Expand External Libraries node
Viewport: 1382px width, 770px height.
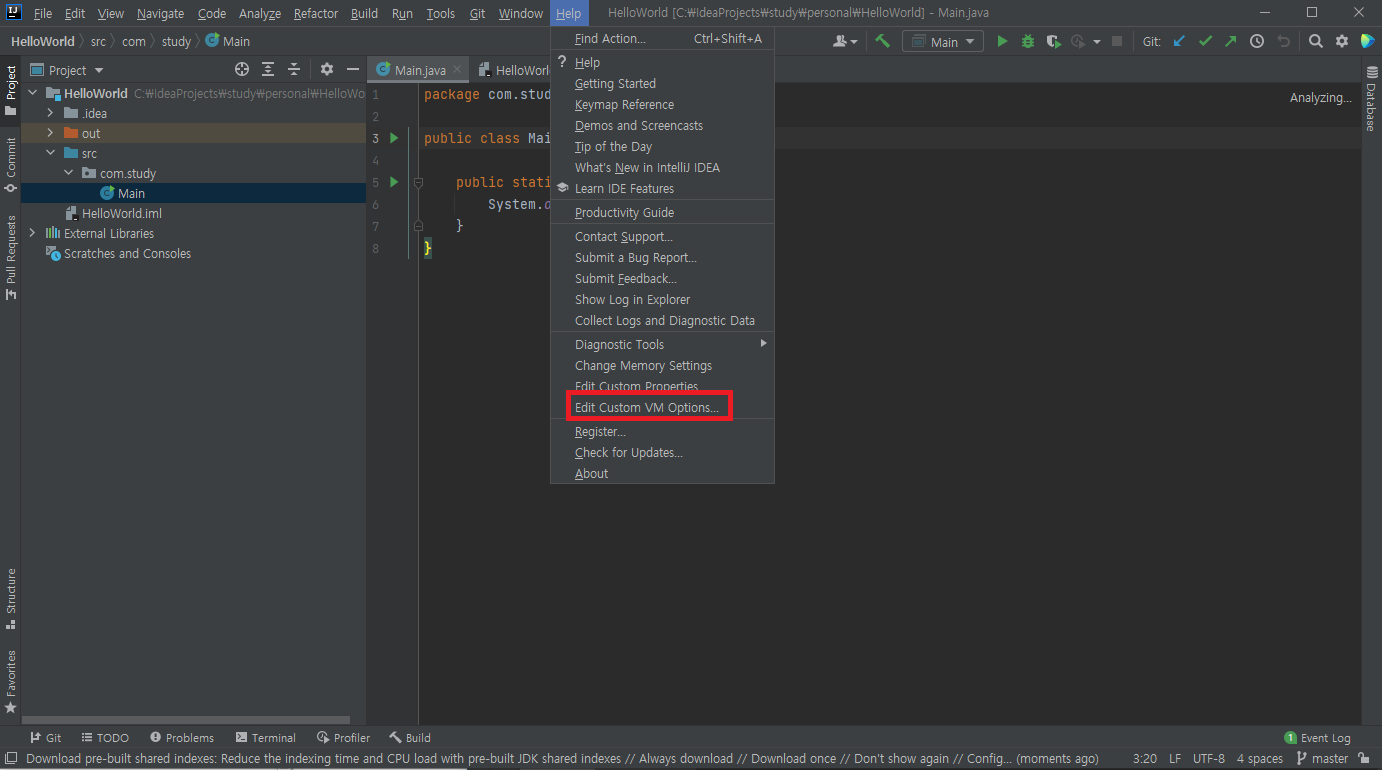coord(33,233)
